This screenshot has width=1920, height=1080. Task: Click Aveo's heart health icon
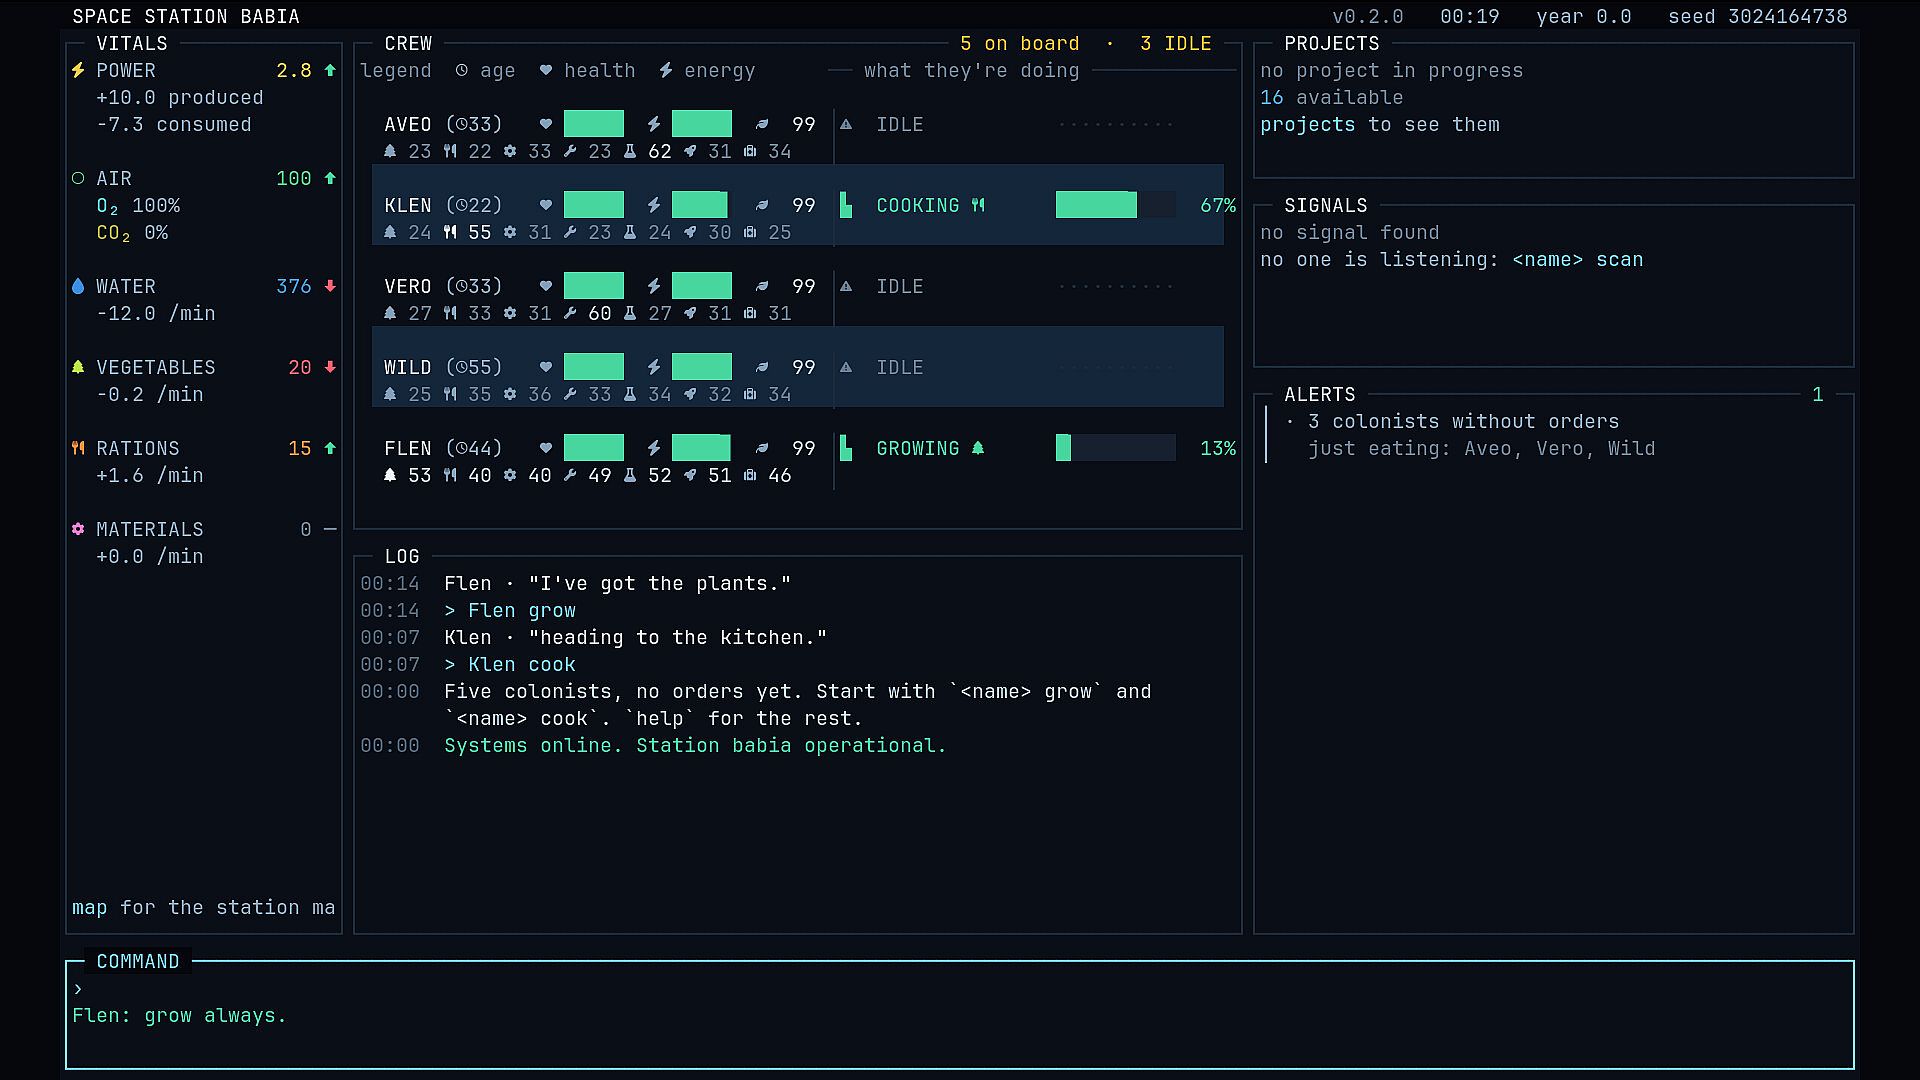coord(546,125)
